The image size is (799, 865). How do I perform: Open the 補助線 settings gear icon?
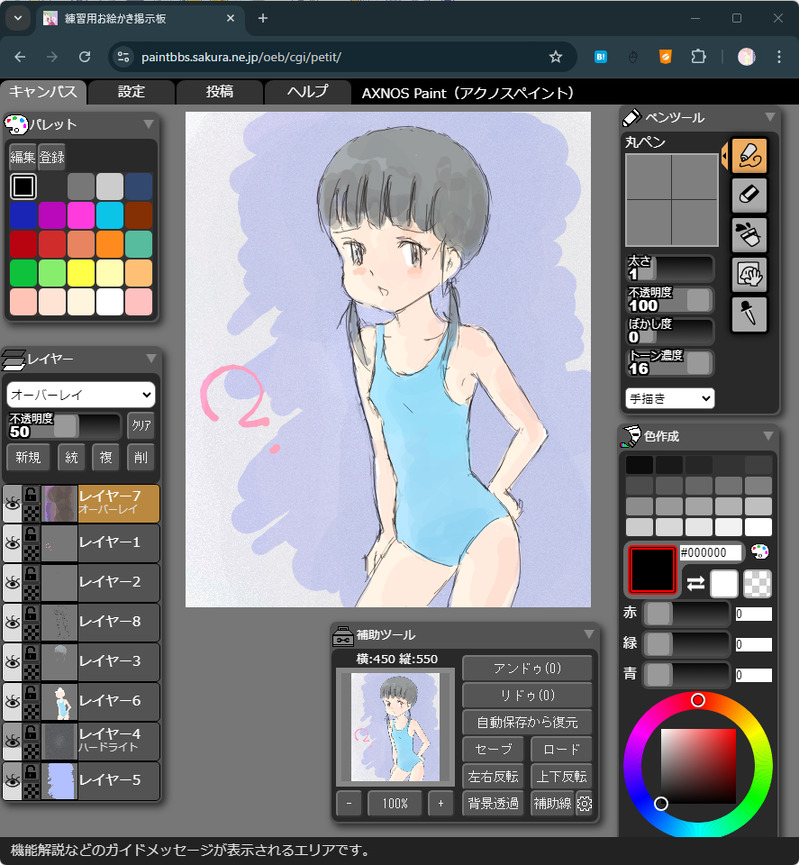click(584, 804)
